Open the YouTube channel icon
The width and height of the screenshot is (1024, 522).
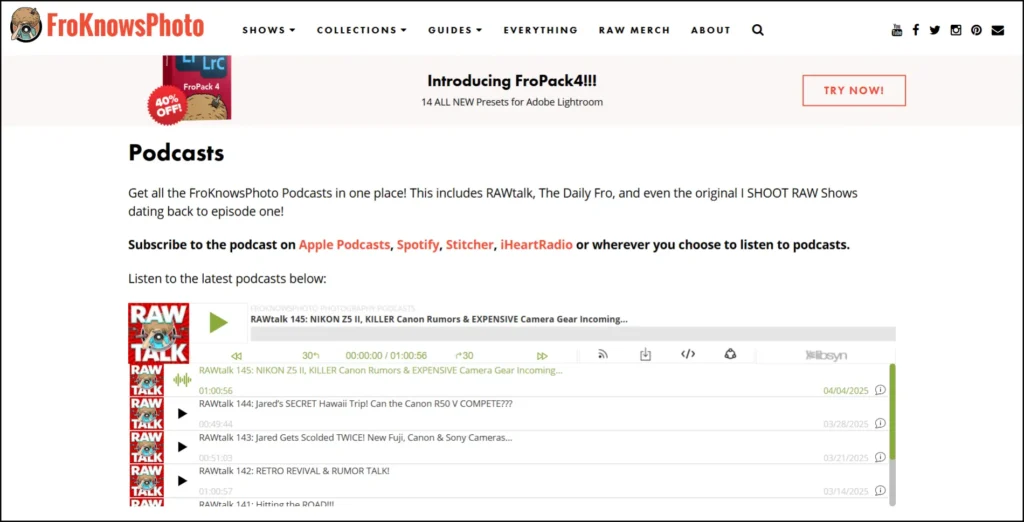pos(897,30)
